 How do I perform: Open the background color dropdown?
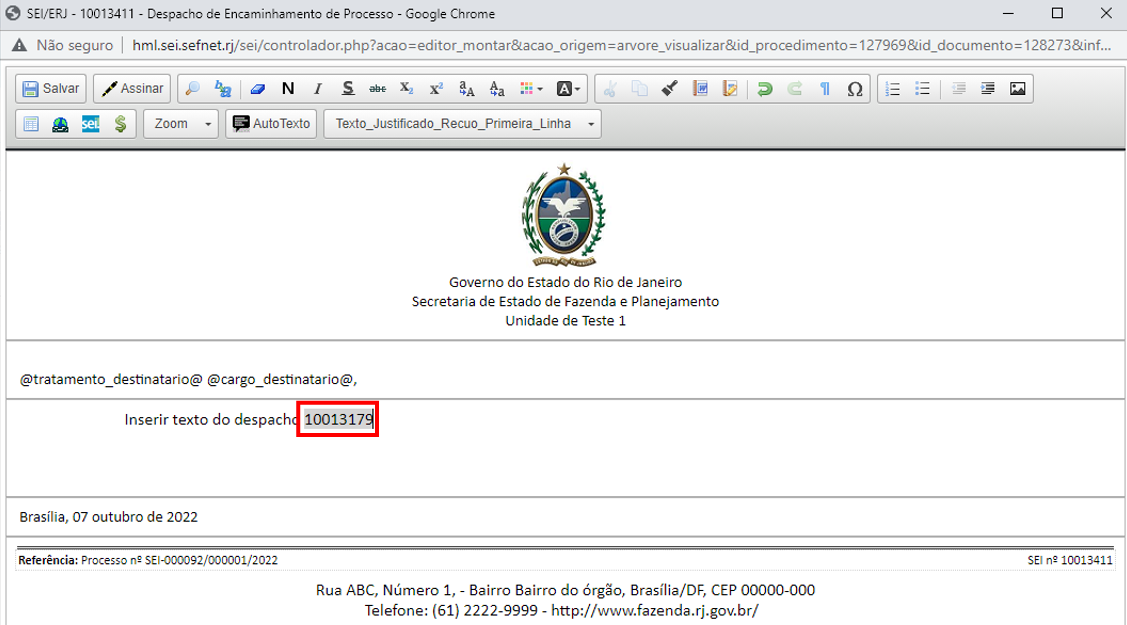click(x=569, y=89)
